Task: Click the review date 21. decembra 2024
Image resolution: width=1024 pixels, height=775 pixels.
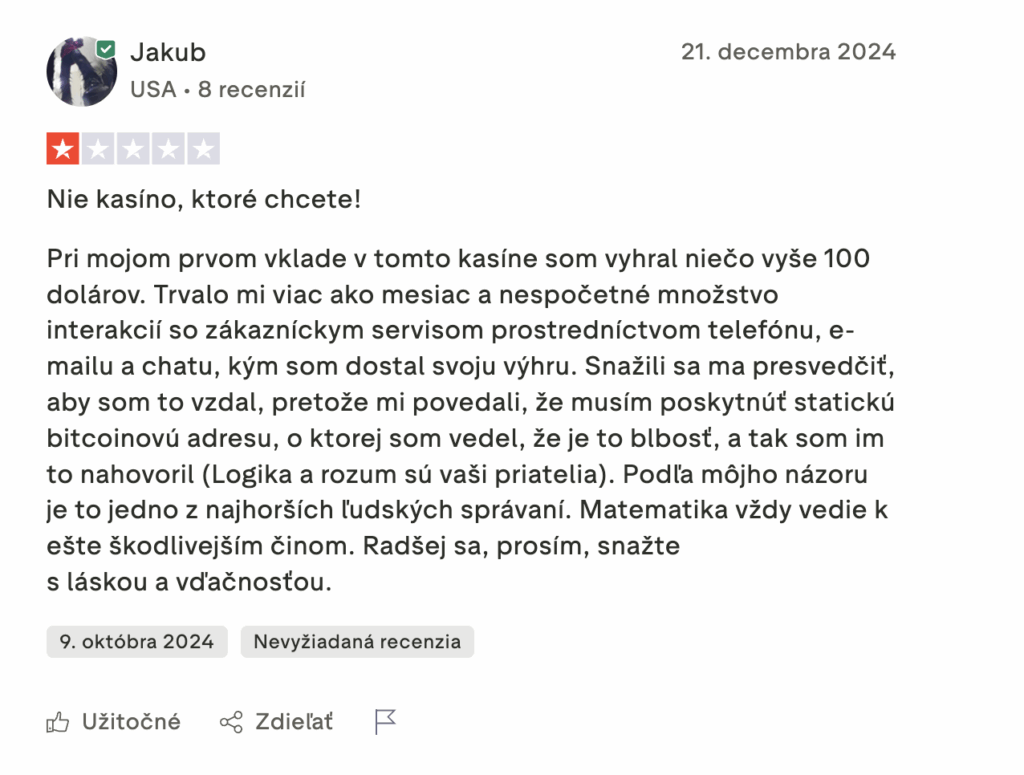Action: (788, 52)
